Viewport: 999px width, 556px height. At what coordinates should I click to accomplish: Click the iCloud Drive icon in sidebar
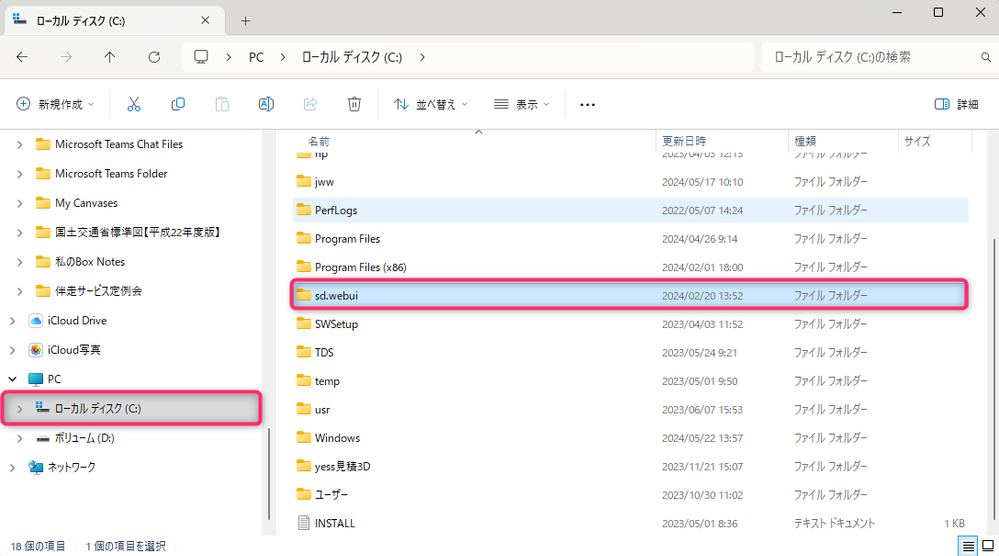(36, 320)
